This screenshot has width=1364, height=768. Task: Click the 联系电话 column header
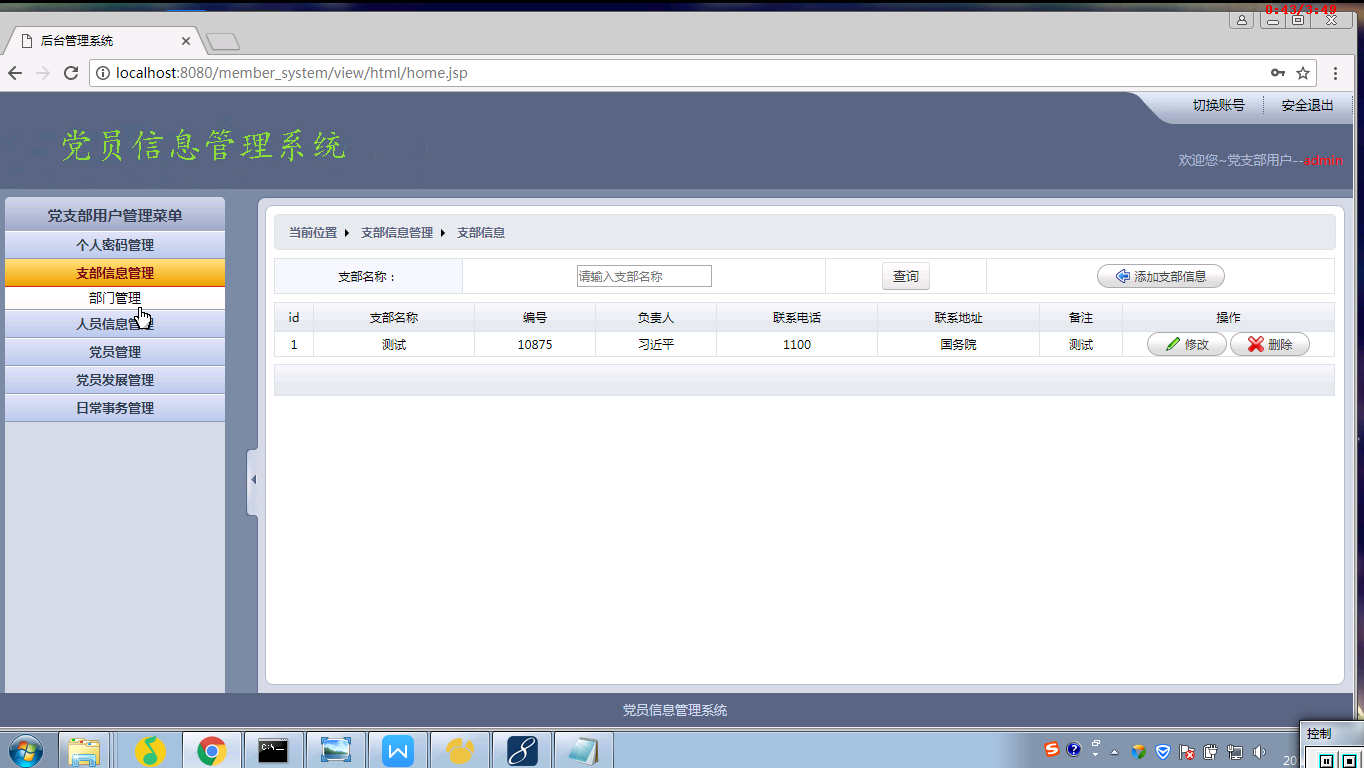797,317
